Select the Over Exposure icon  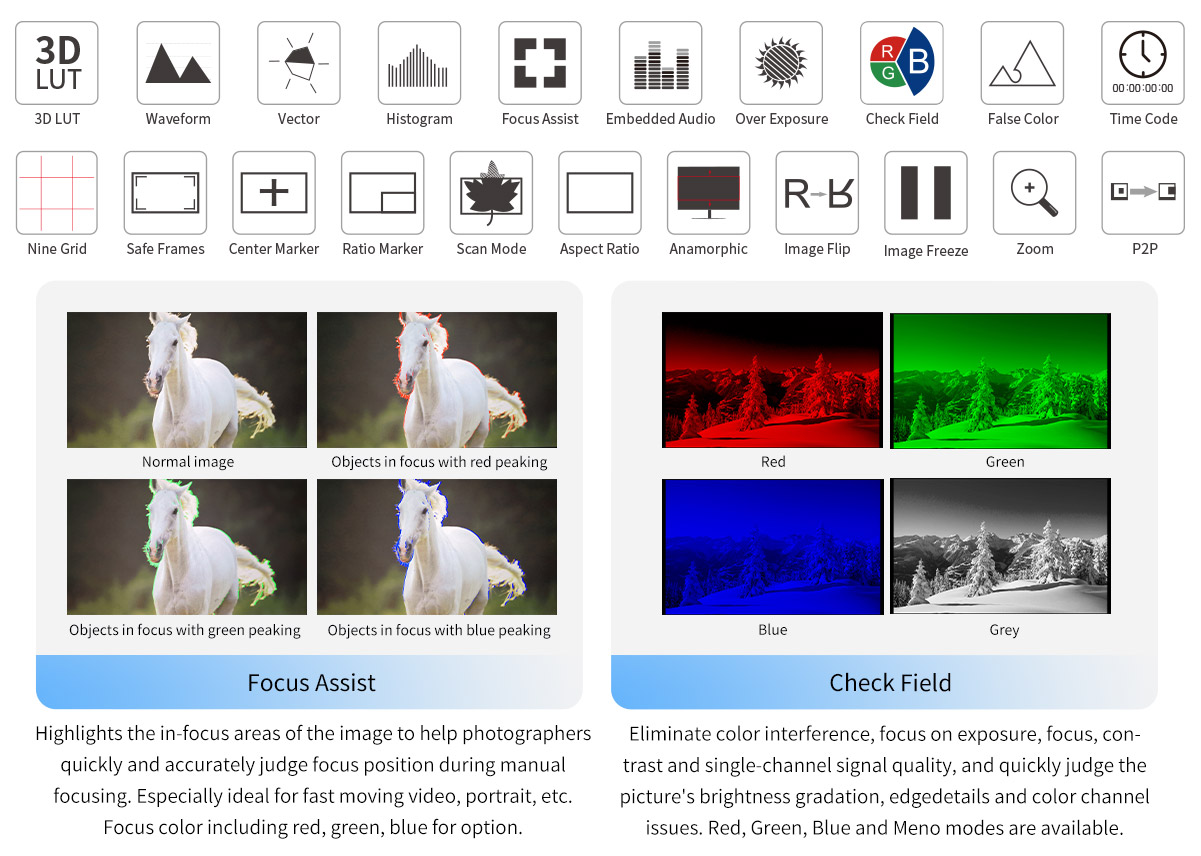click(781, 63)
